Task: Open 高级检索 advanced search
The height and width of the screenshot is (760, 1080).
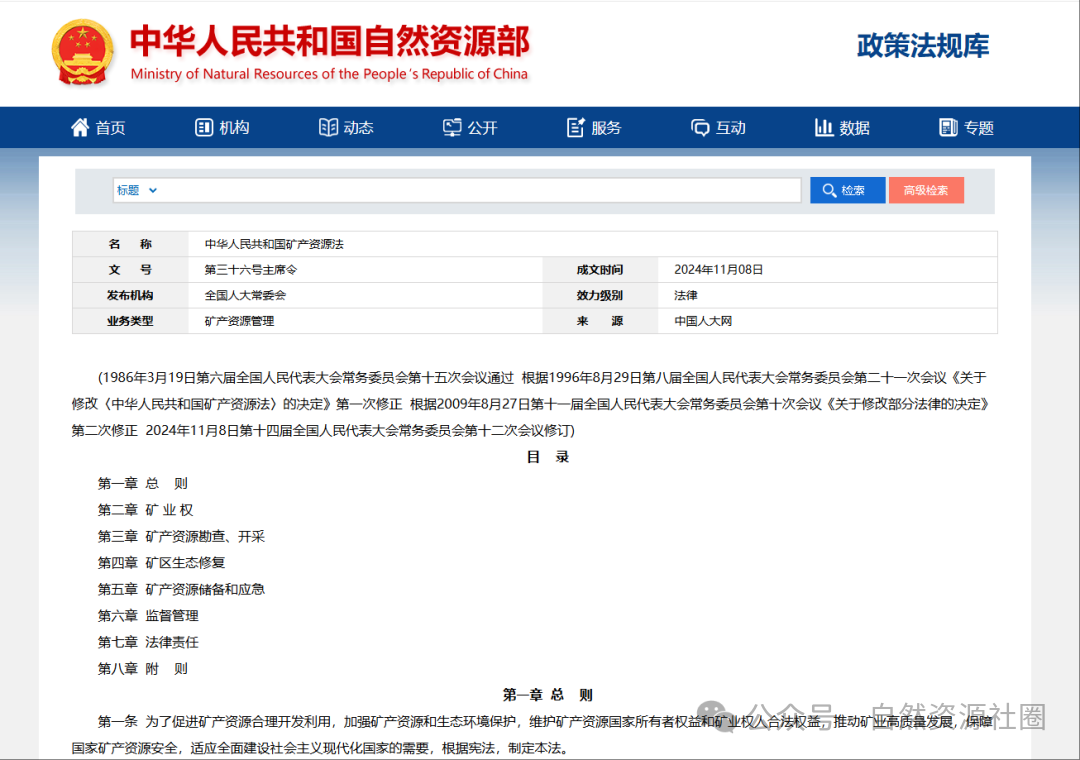Action: pyautogui.click(x=926, y=190)
